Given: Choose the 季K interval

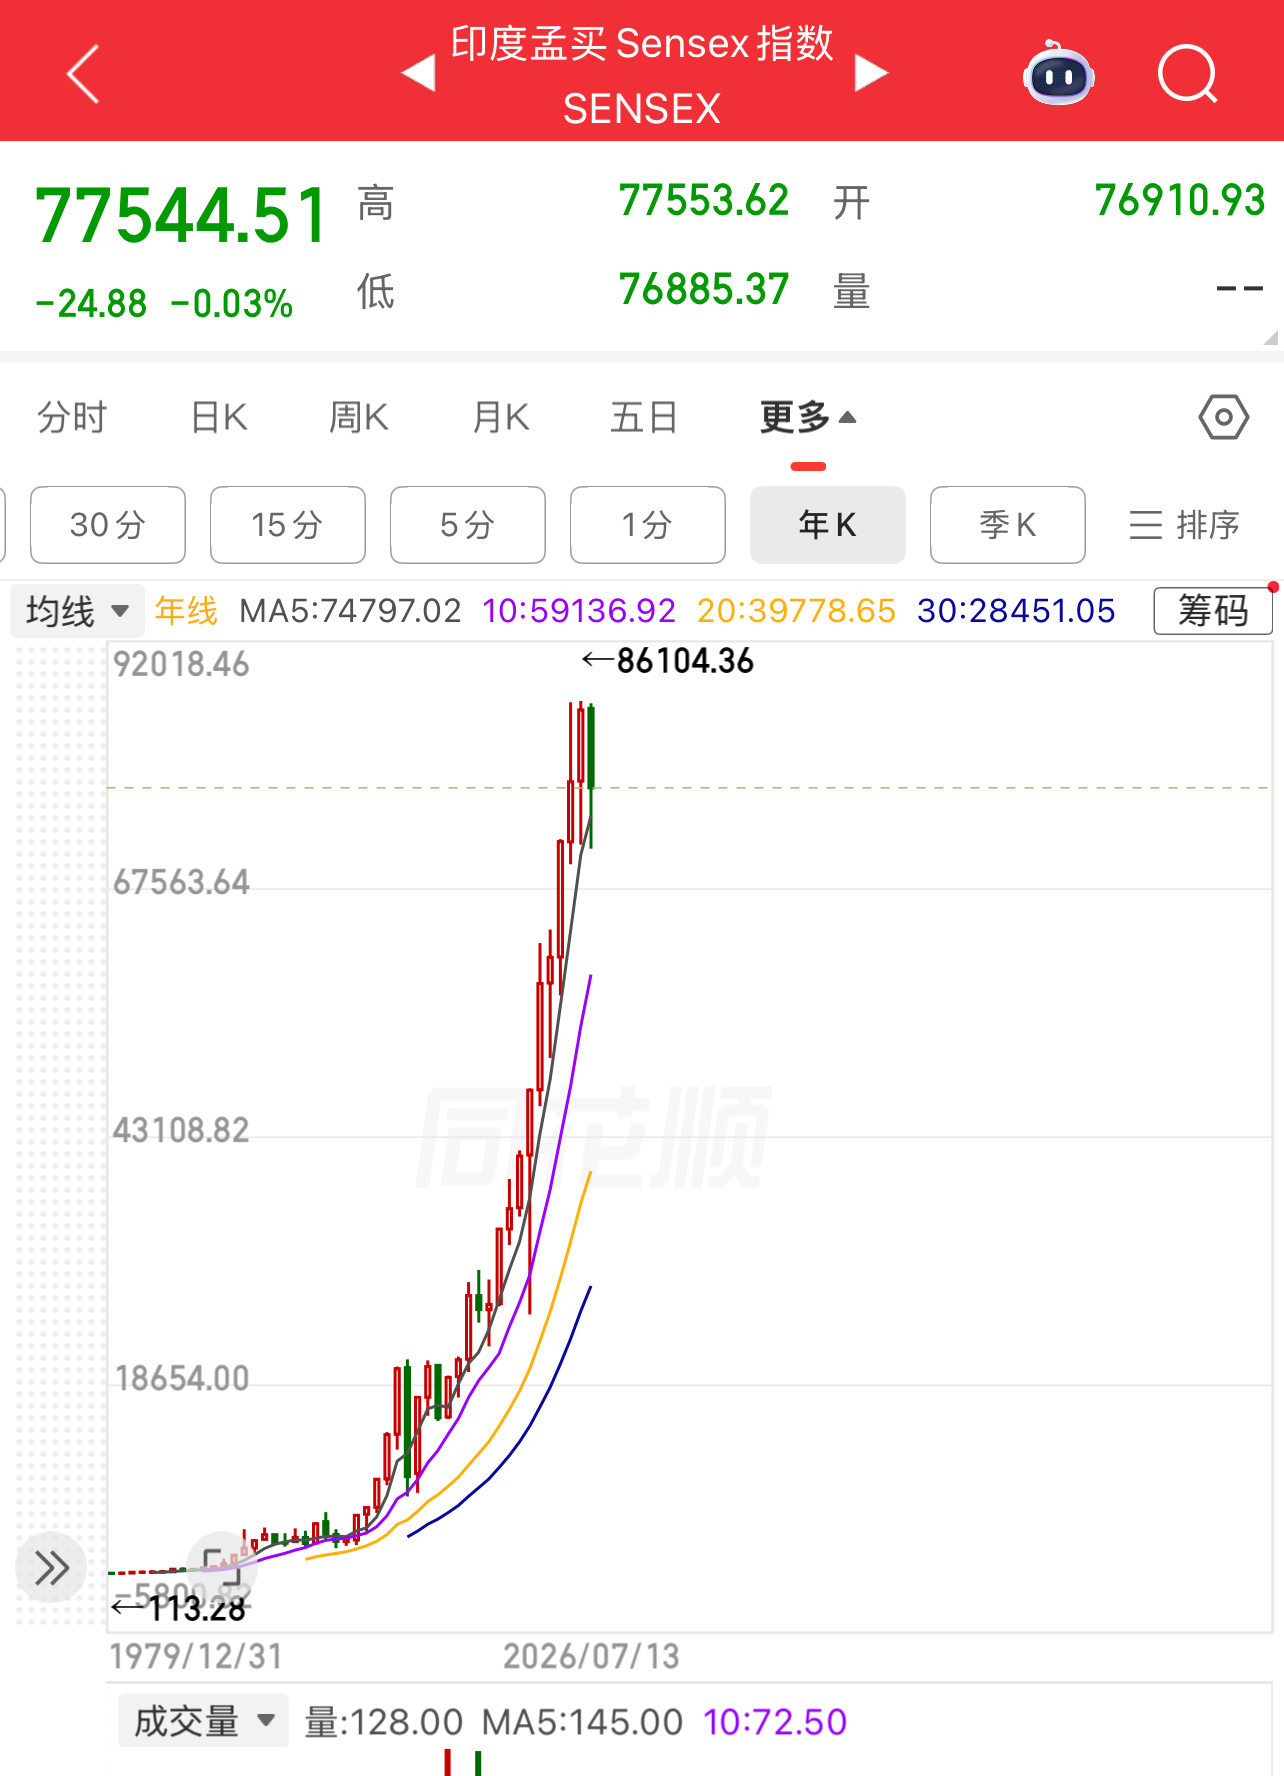Looking at the screenshot, I should point(1008,525).
